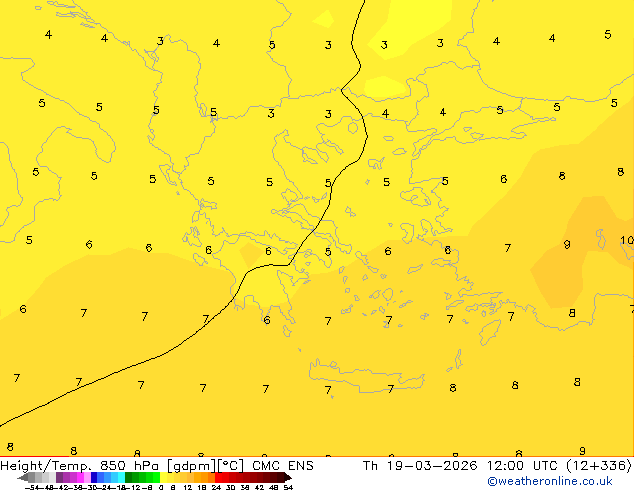Viewport: 634px width, 490px height.
Task: Click the "10" temperature value on the map
Action: [627, 241]
